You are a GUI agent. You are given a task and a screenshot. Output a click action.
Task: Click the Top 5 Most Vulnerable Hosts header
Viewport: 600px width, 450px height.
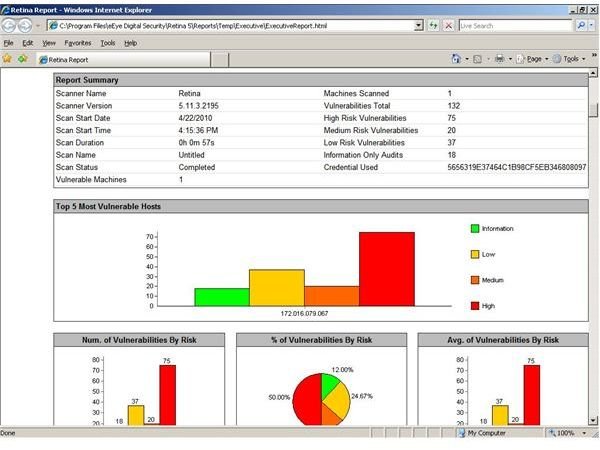coord(321,206)
